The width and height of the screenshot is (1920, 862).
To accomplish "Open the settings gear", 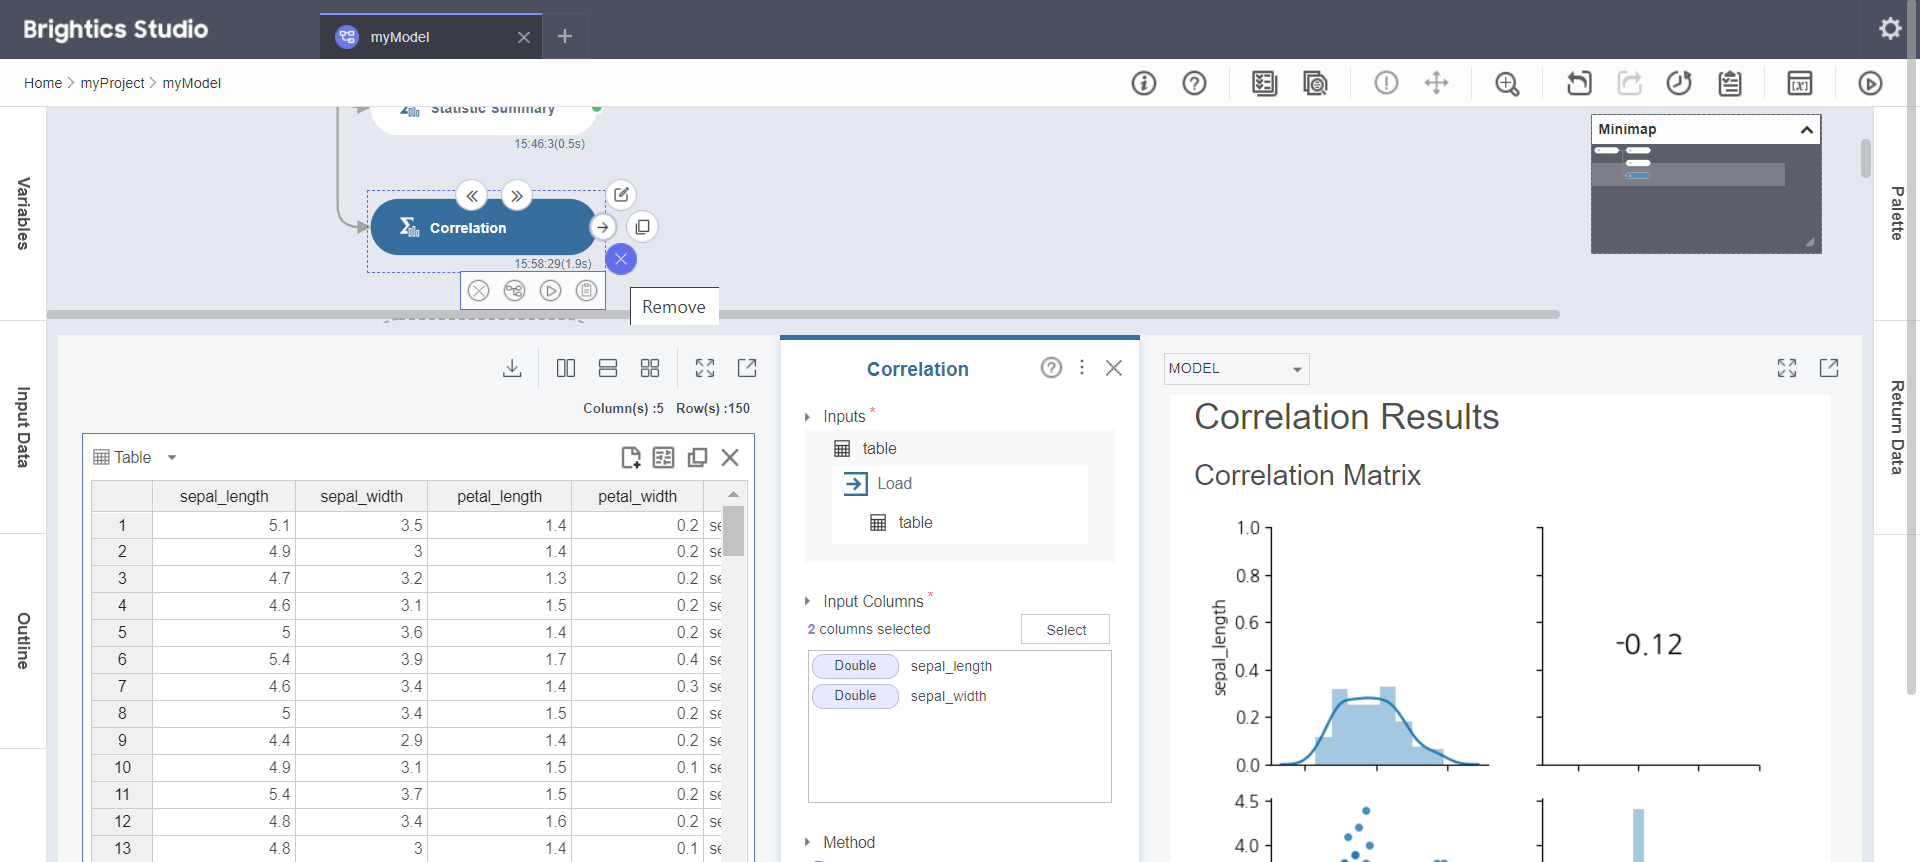I will [1890, 29].
